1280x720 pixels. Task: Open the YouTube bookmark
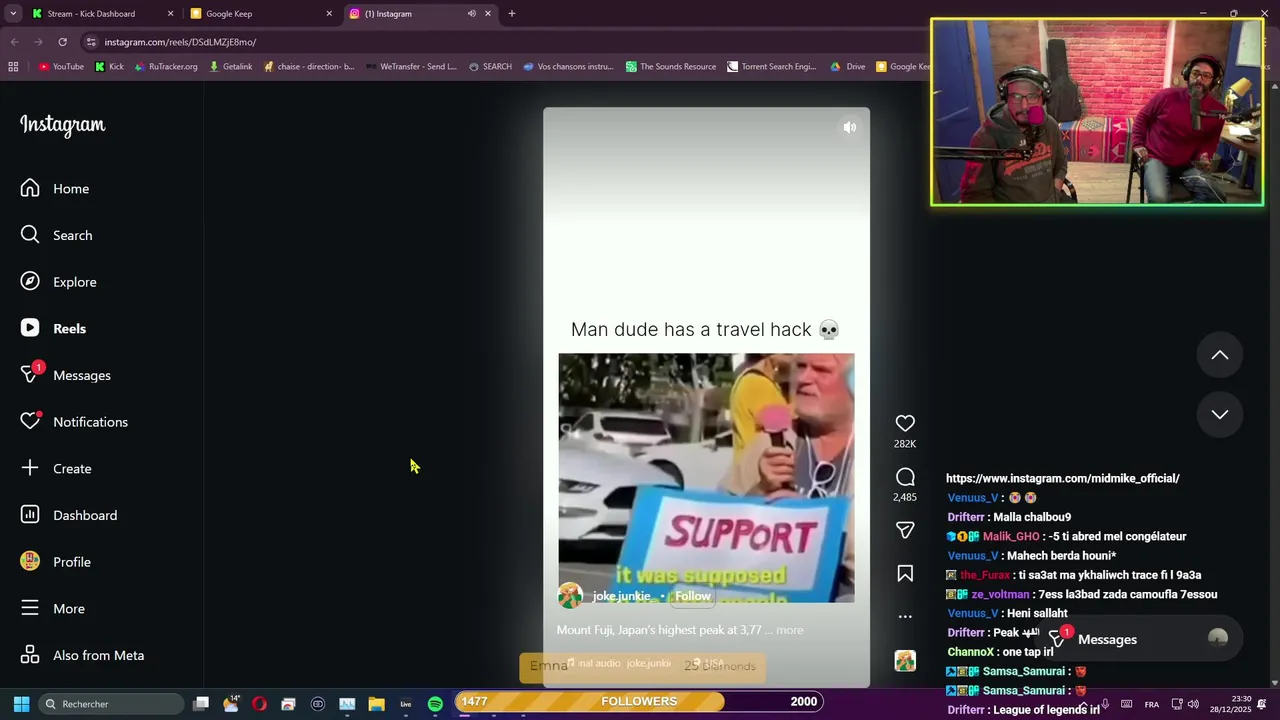[x=61, y=66]
